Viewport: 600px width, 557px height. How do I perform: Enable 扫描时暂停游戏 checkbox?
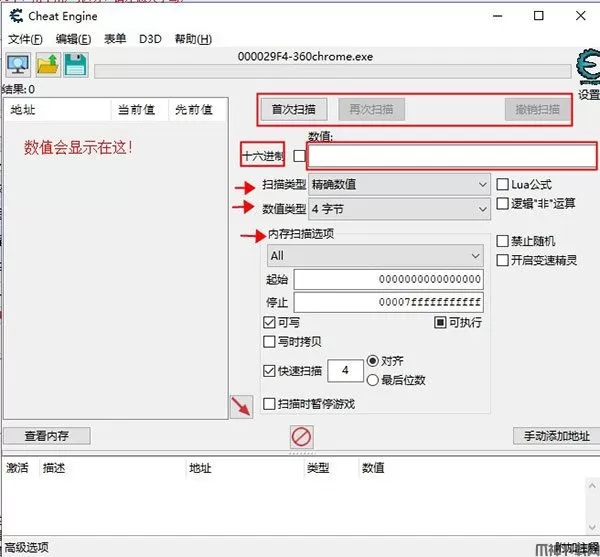269,404
